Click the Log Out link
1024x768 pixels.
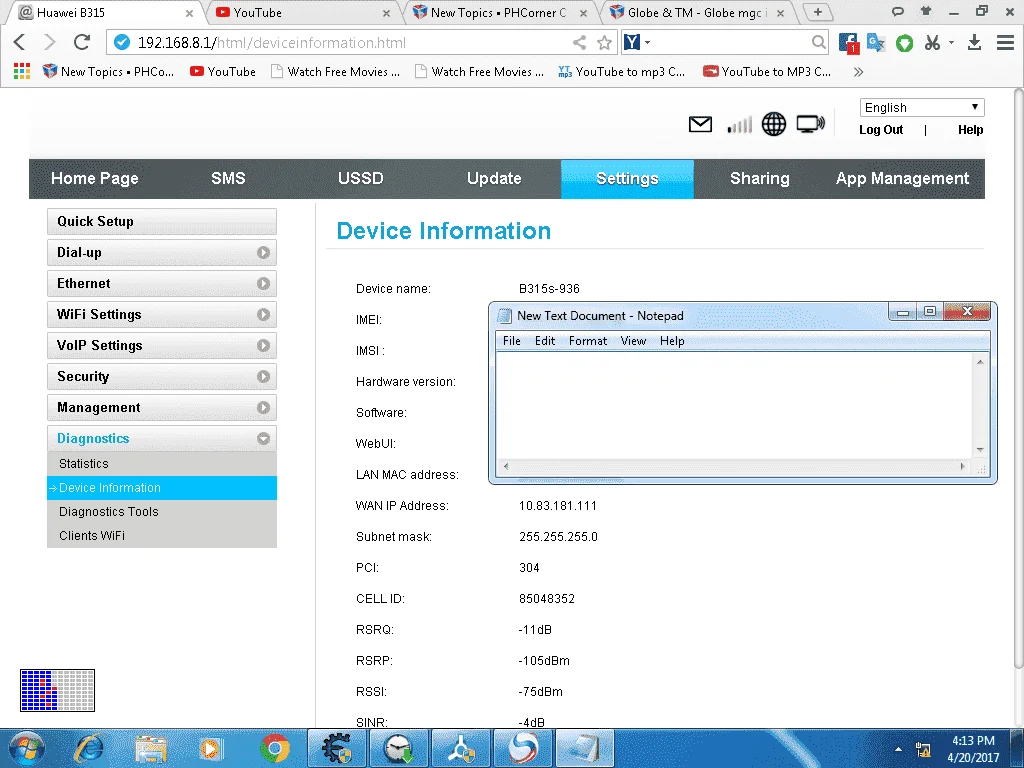881,130
